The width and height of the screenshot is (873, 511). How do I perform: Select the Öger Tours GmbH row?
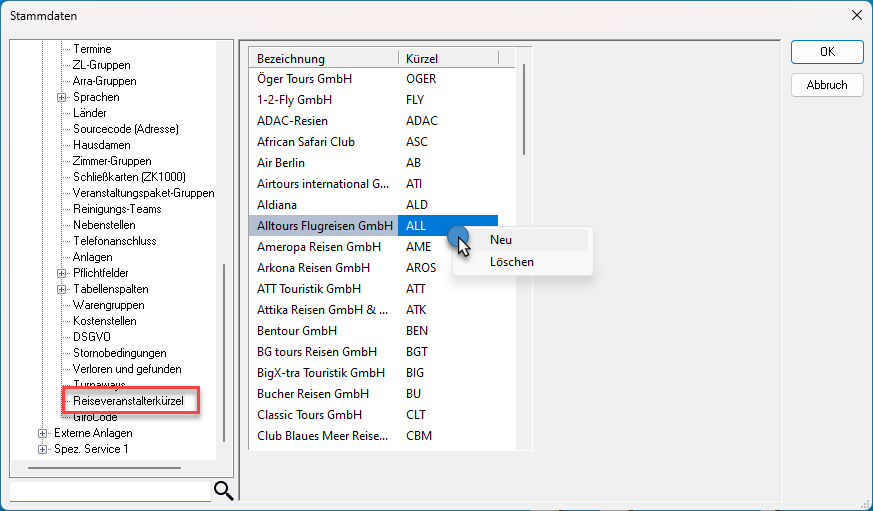tap(374, 79)
